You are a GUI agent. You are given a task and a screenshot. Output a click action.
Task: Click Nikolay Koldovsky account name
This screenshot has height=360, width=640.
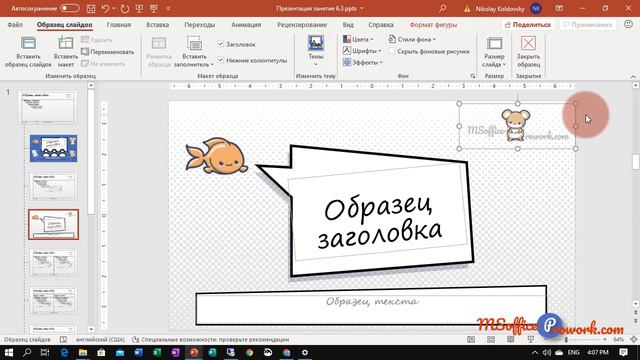tap(500, 9)
